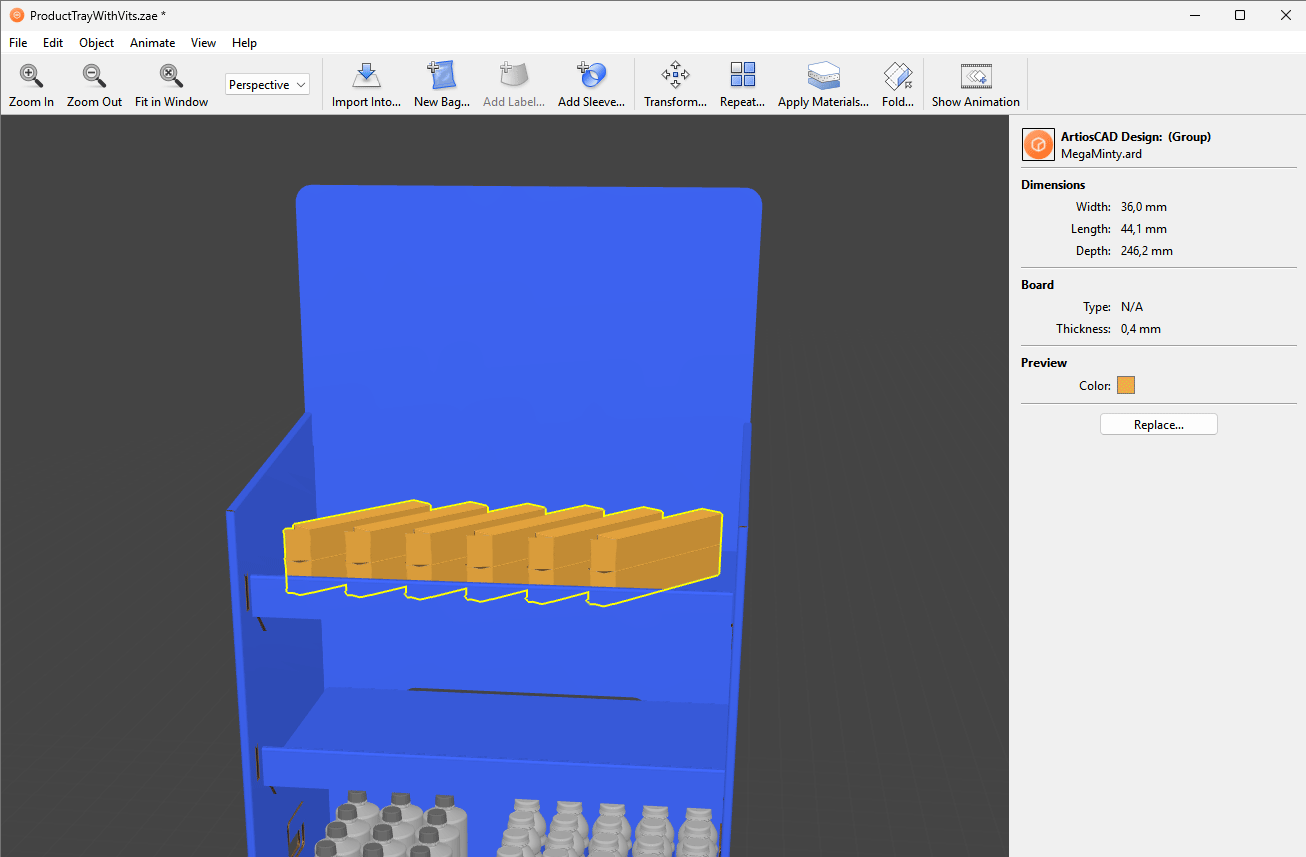Create a New Bag from toolbar

[x=441, y=76]
